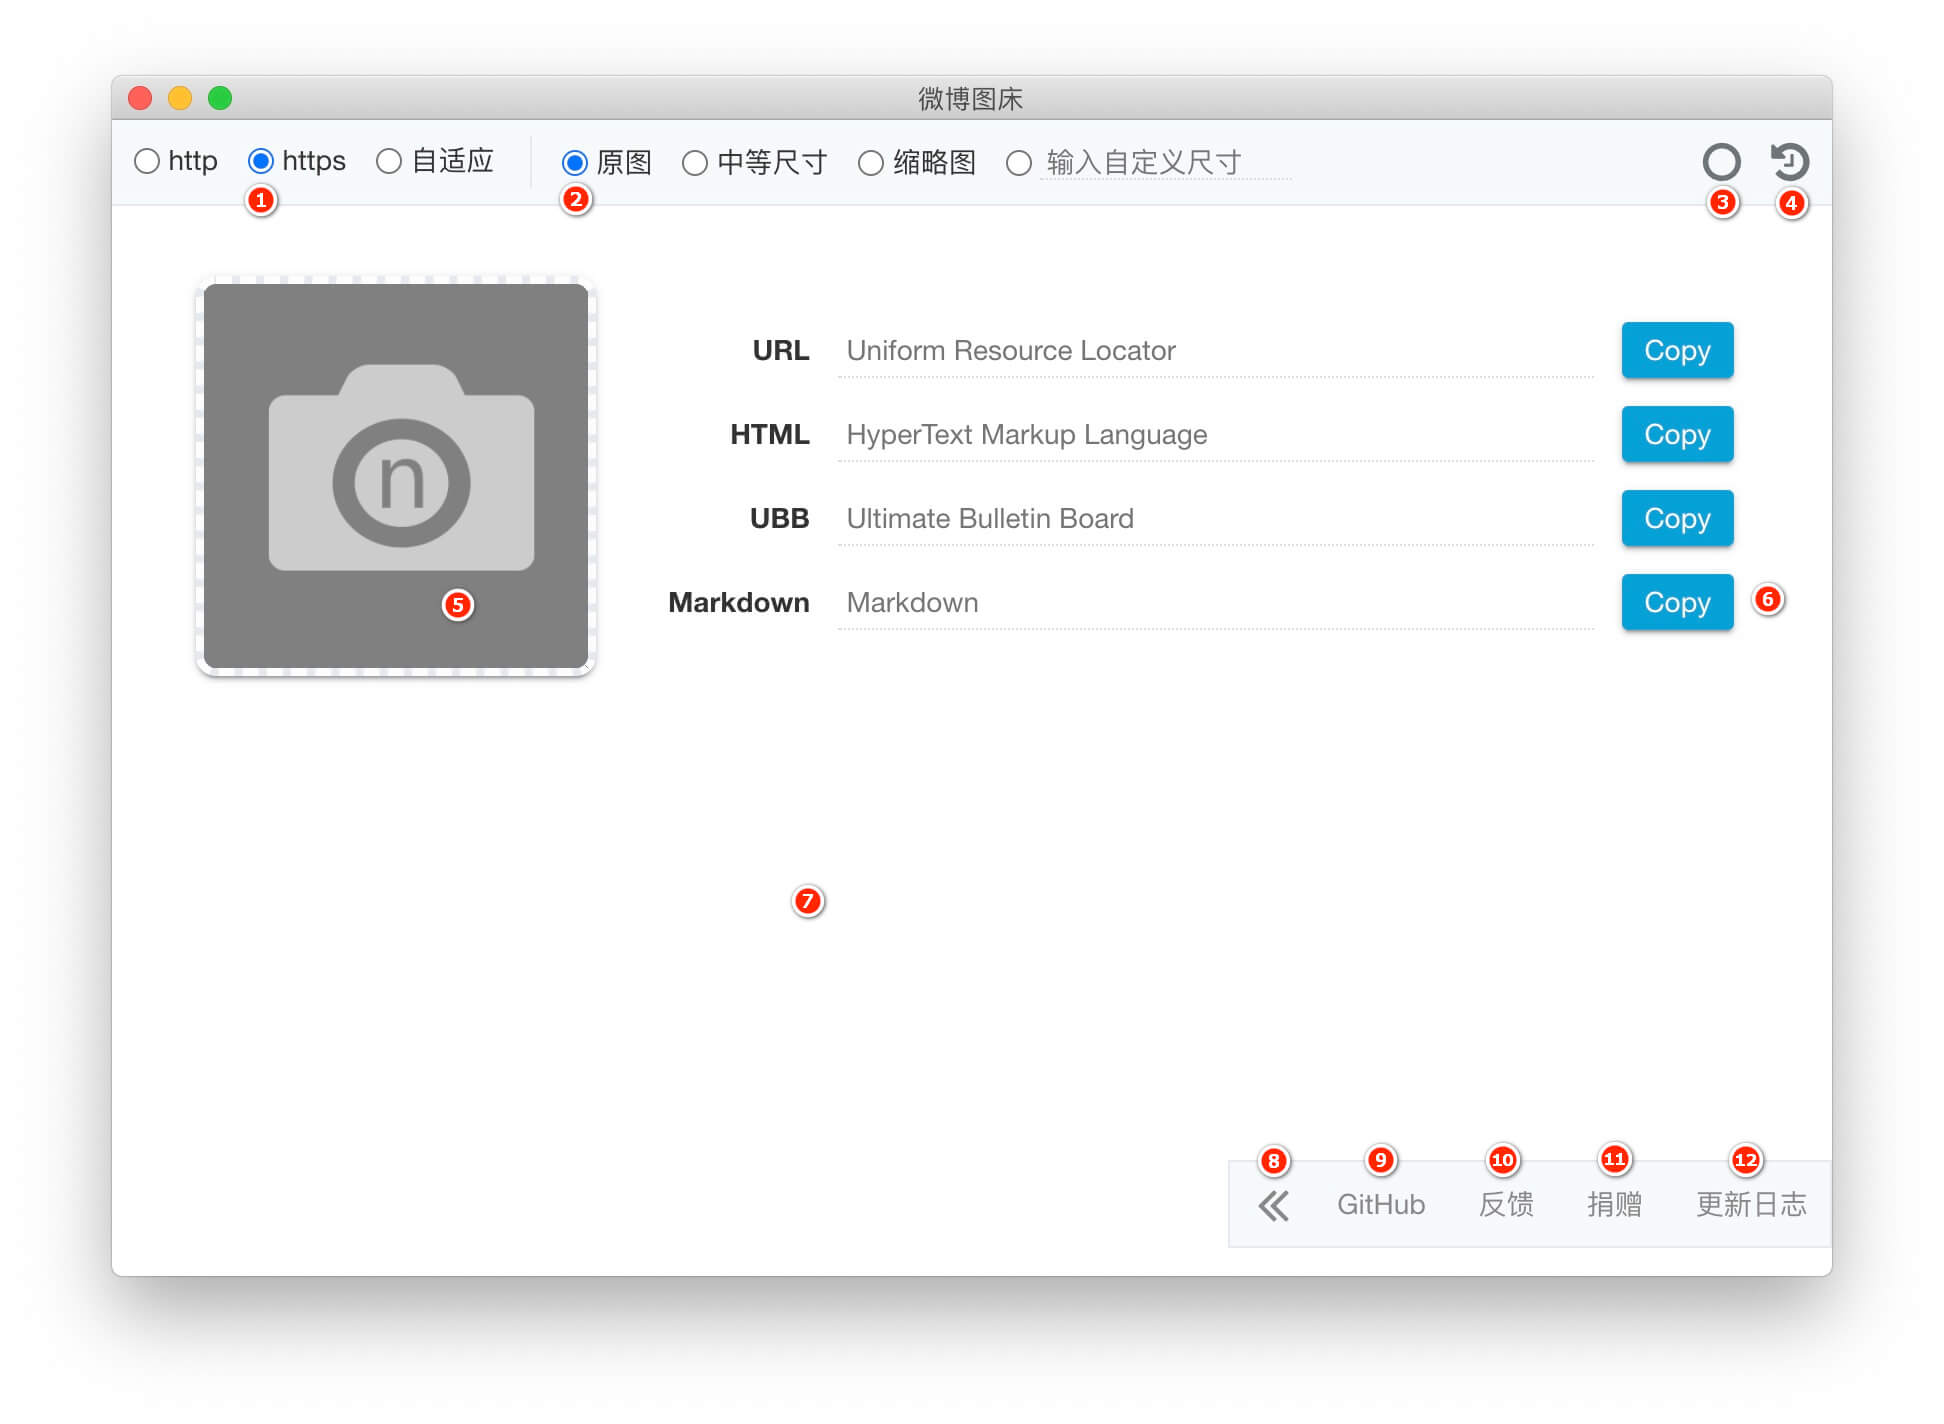Copy the Markdown code
This screenshot has height=1424, width=1944.
(1677, 603)
